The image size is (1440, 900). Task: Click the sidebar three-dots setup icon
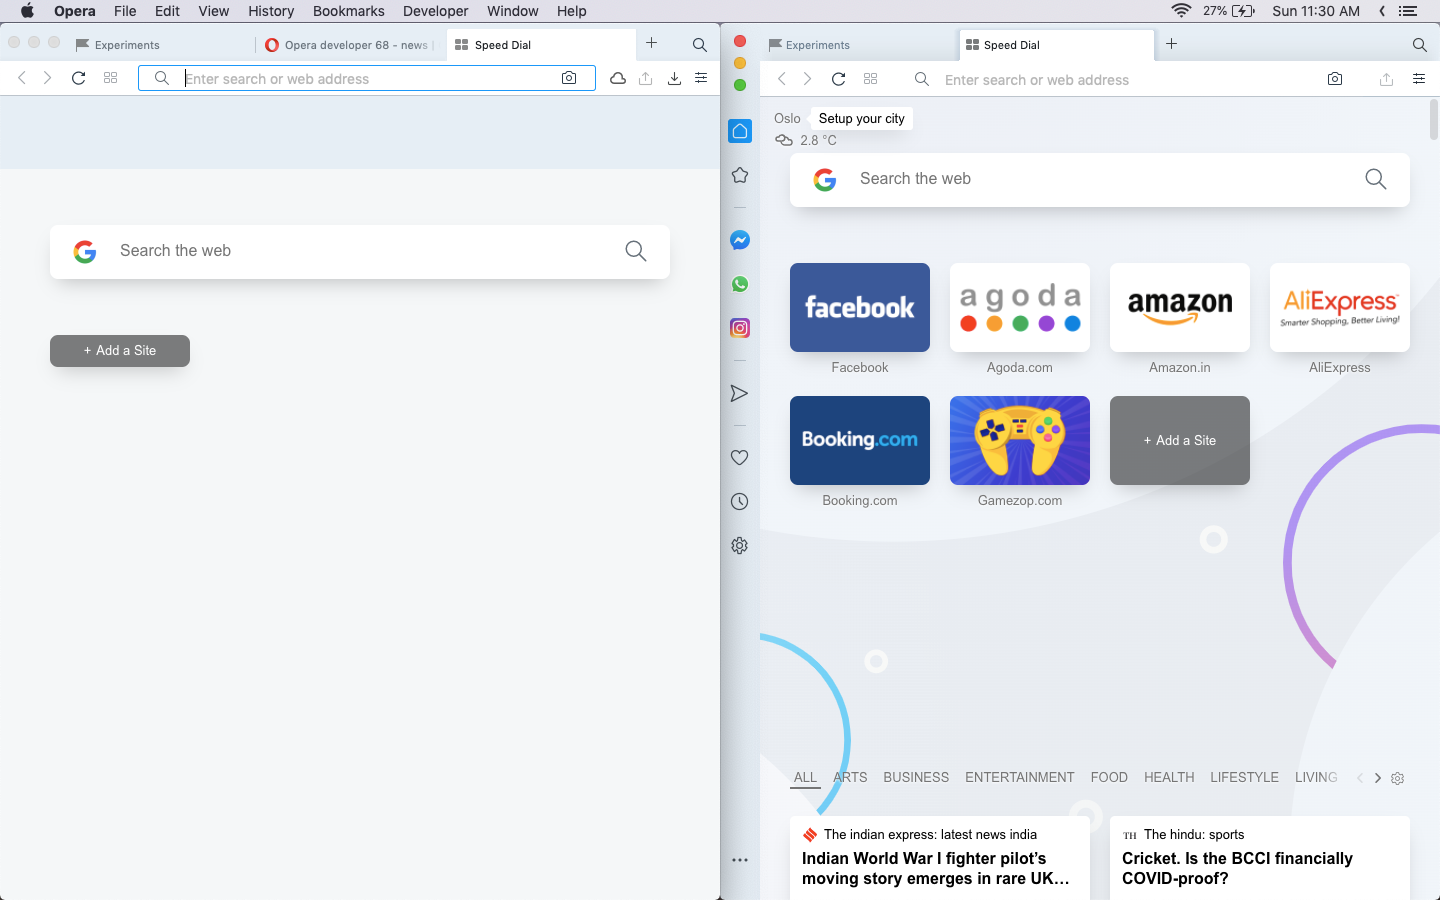tap(740, 860)
